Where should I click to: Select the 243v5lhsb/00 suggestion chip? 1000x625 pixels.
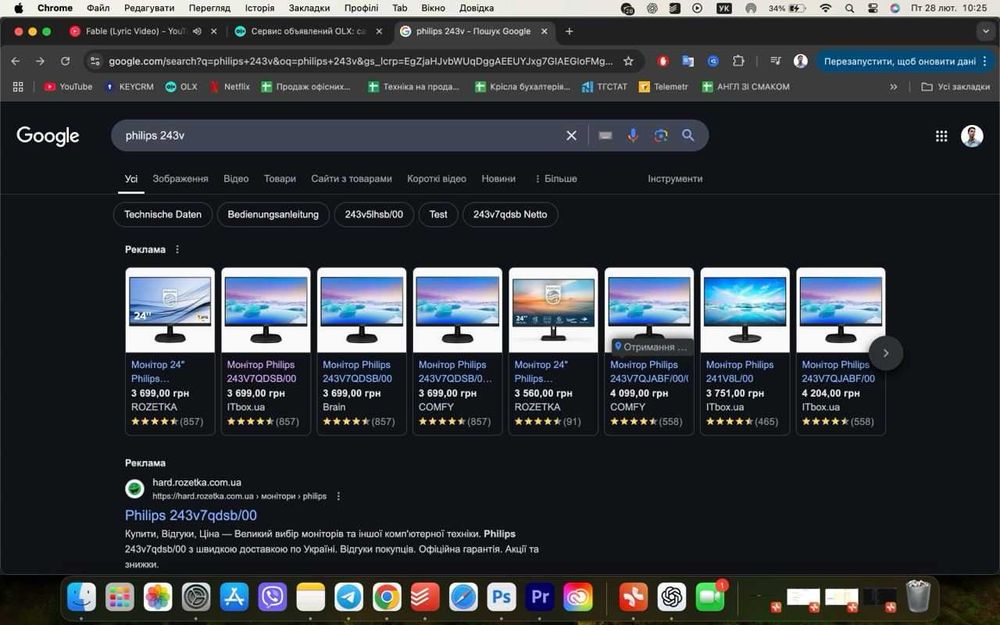click(374, 214)
